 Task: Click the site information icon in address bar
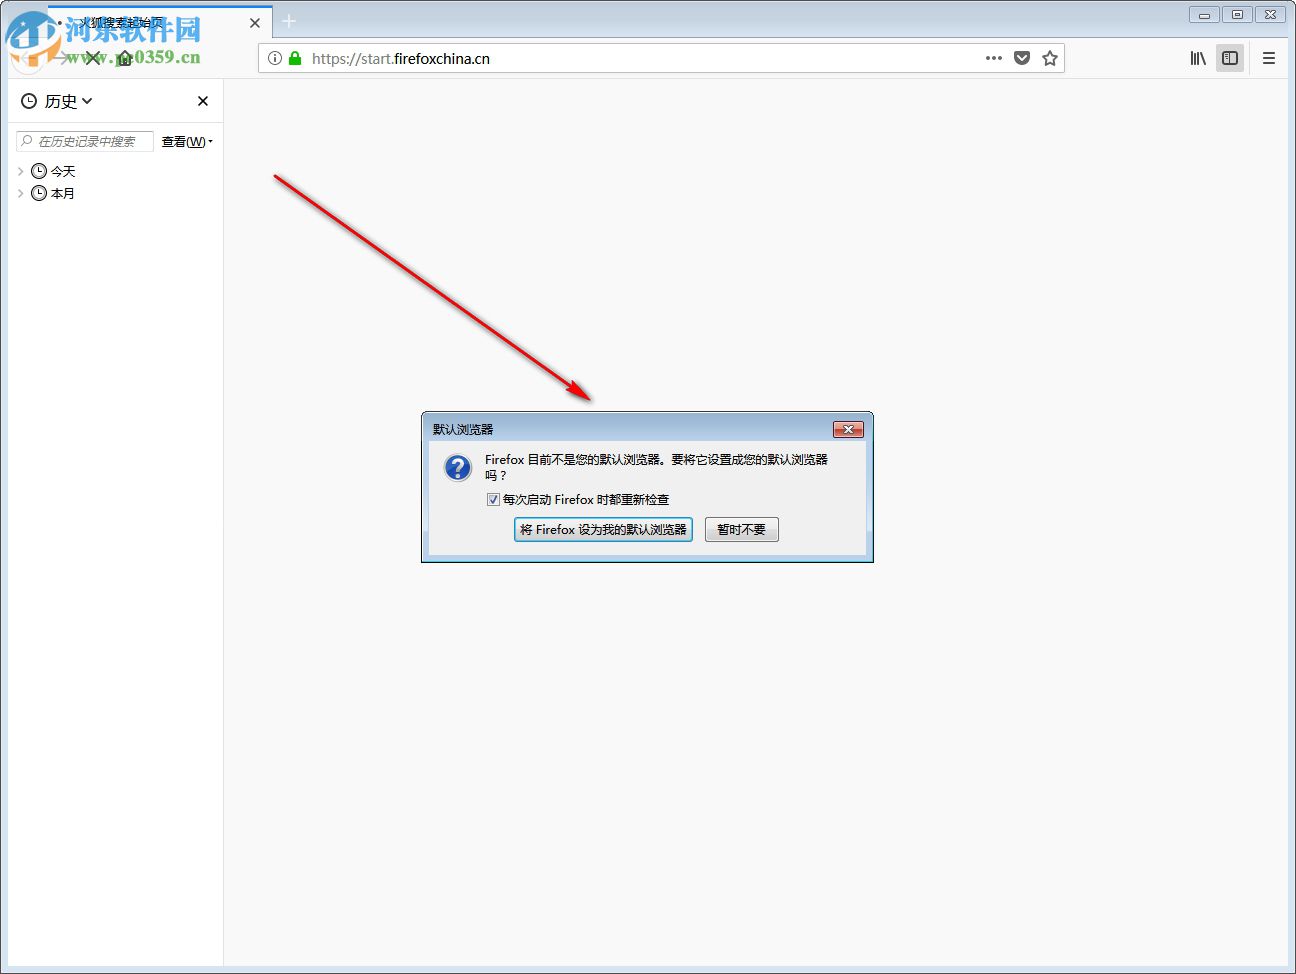click(x=274, y=58)
